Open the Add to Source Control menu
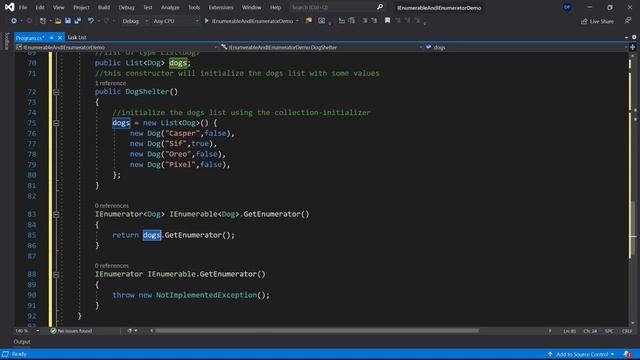 [581, 354]
